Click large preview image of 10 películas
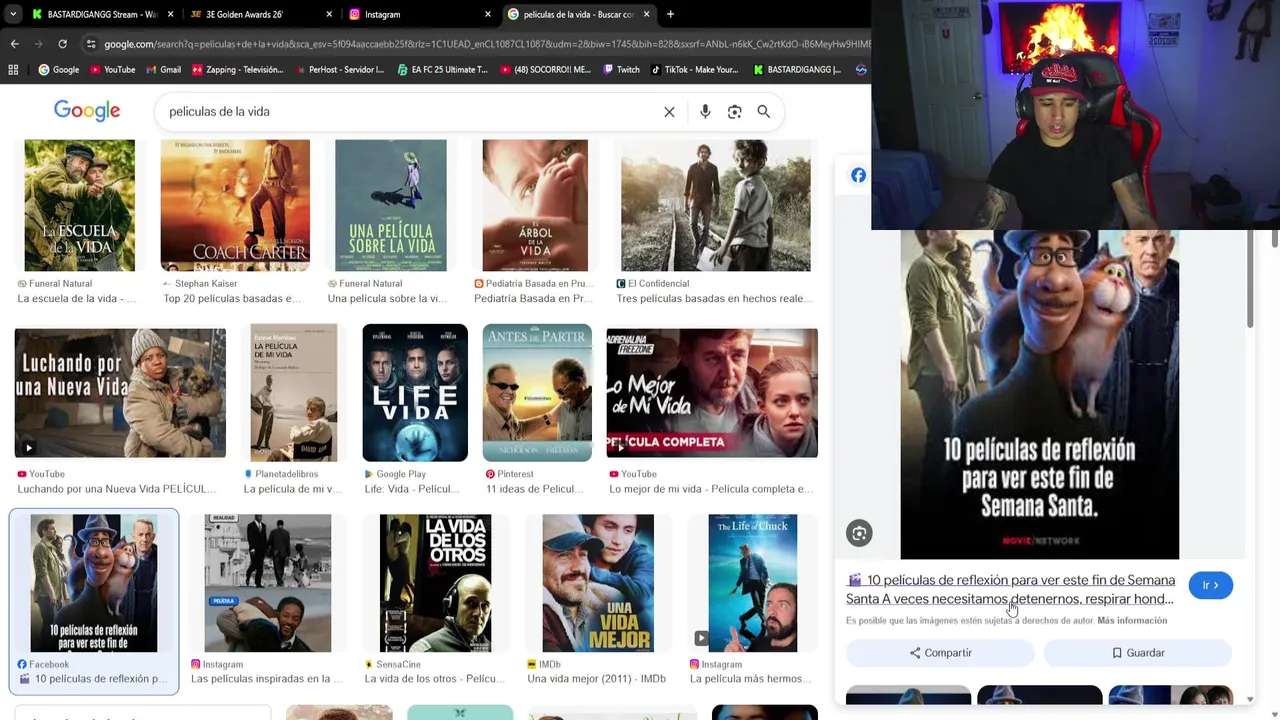Viewport: 1280px width, 720px height. [x=1040, y=394]
